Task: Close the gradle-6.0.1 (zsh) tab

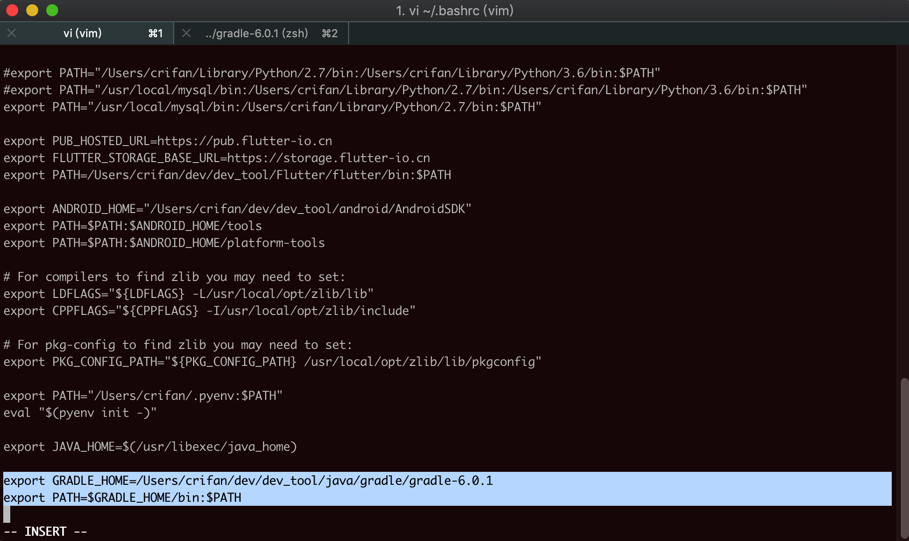Action: click(x=186, y=34)
